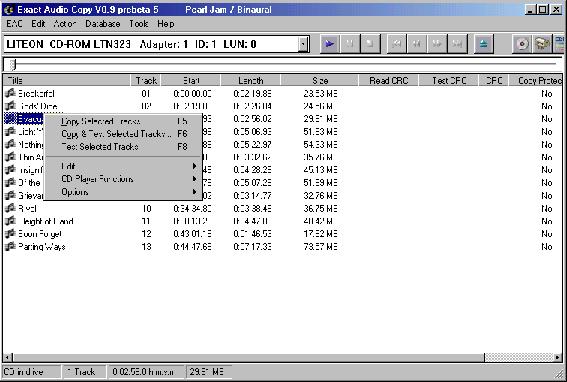Click CD in drive status bar text

pos(24,372)
